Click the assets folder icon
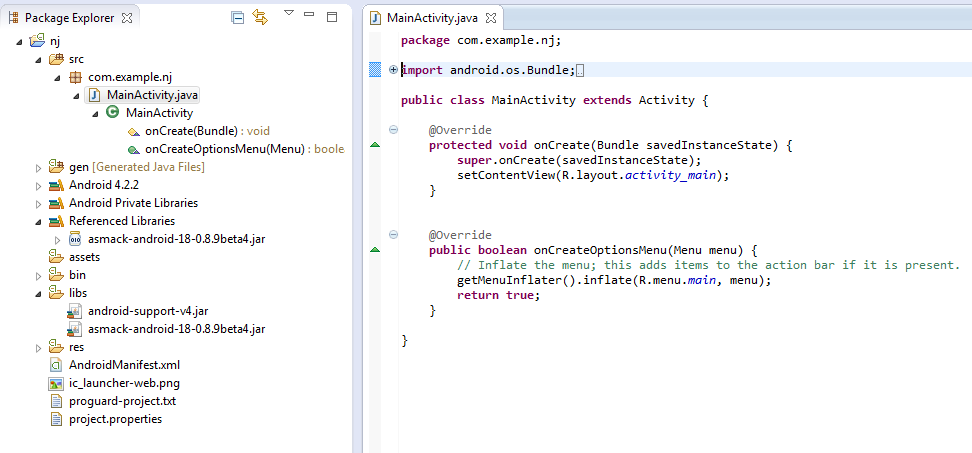 click(56, 257)
